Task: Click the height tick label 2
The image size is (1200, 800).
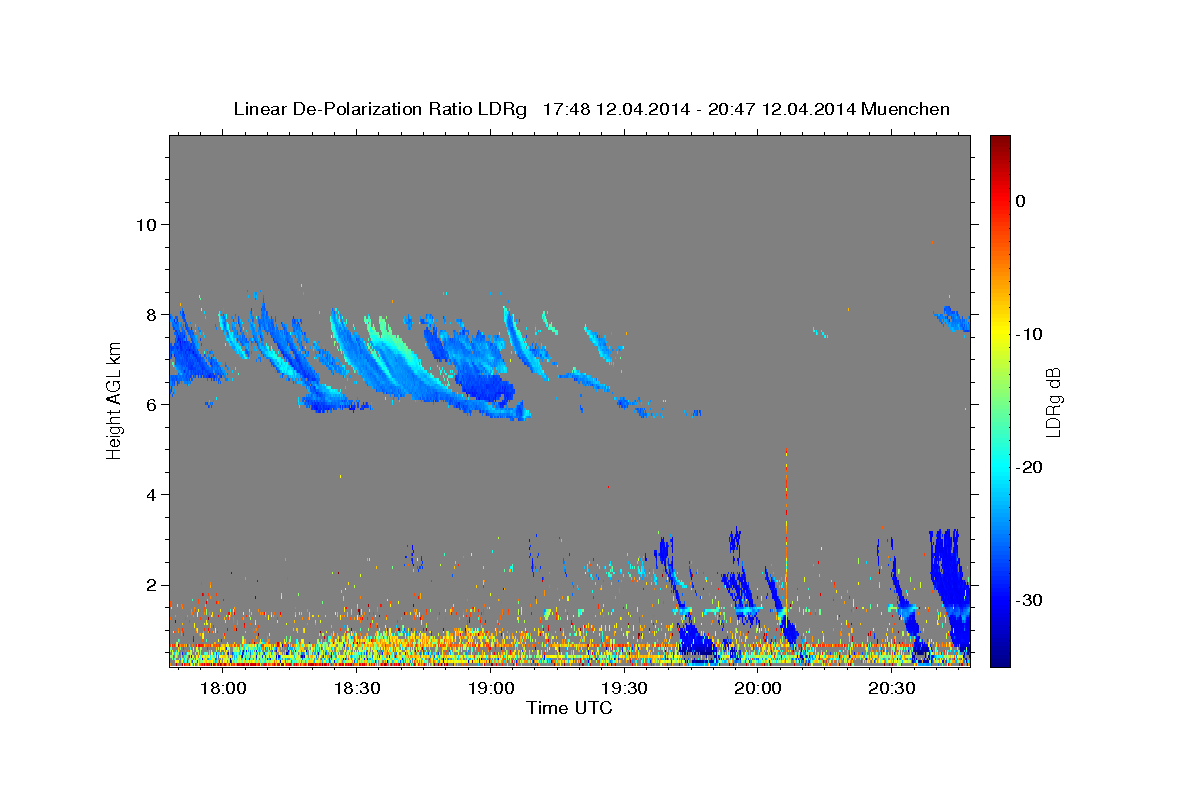Action: click(x=150, y=585)
